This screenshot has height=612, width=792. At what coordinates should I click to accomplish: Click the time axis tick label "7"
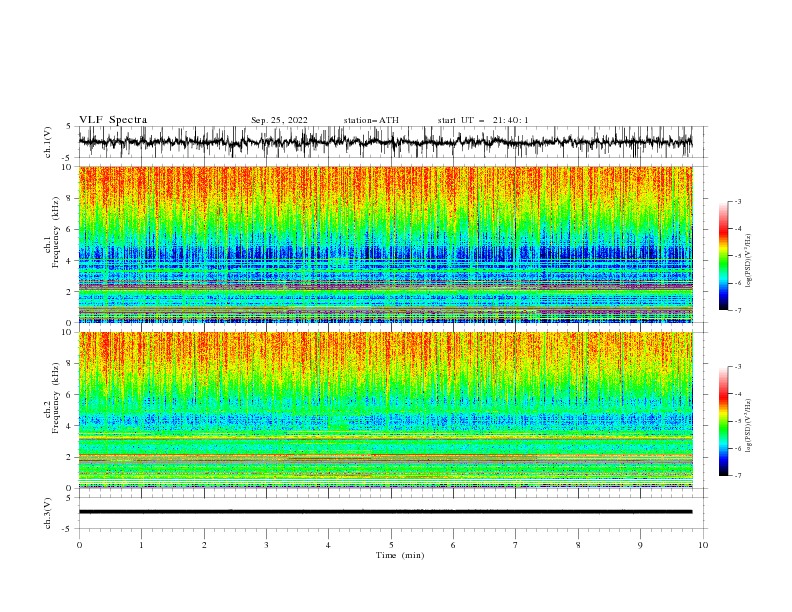(516, 545)
